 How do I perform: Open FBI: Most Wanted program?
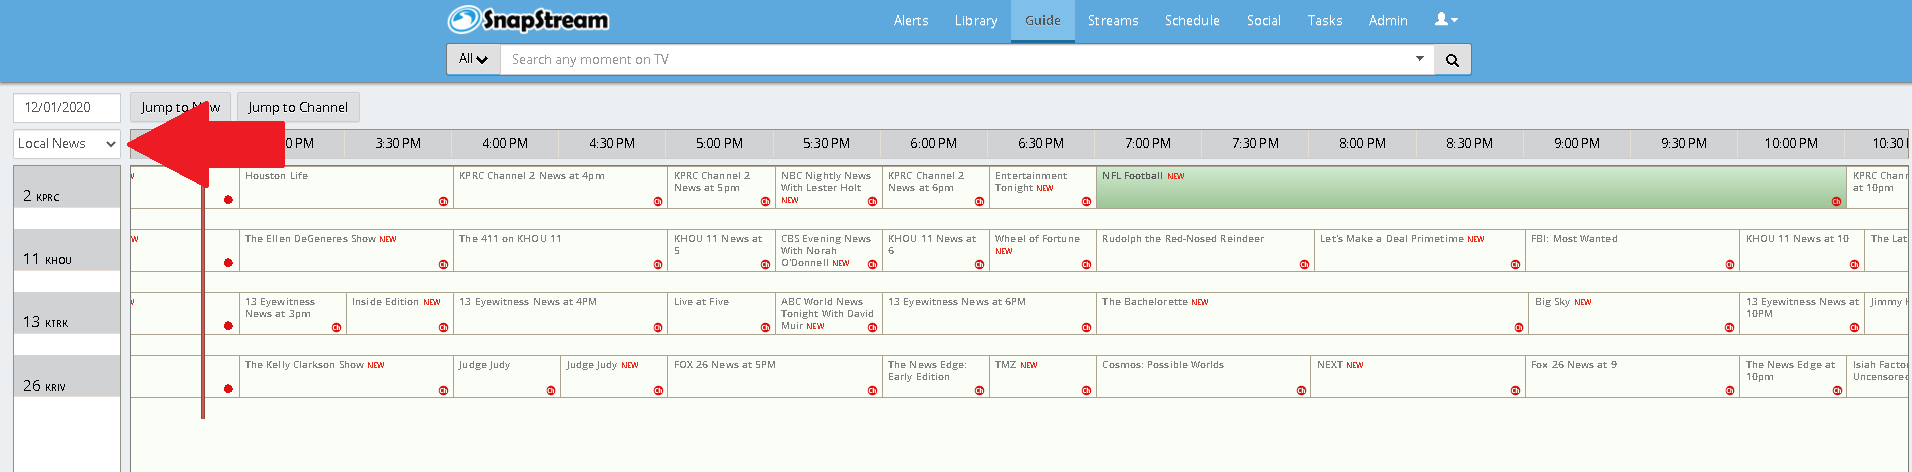(1633, 250)
